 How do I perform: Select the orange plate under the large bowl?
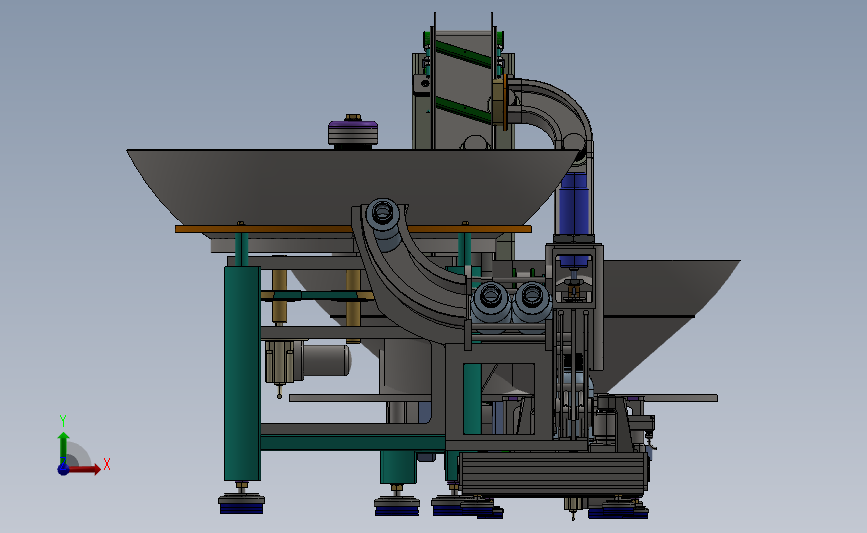(x=353, y=228)
